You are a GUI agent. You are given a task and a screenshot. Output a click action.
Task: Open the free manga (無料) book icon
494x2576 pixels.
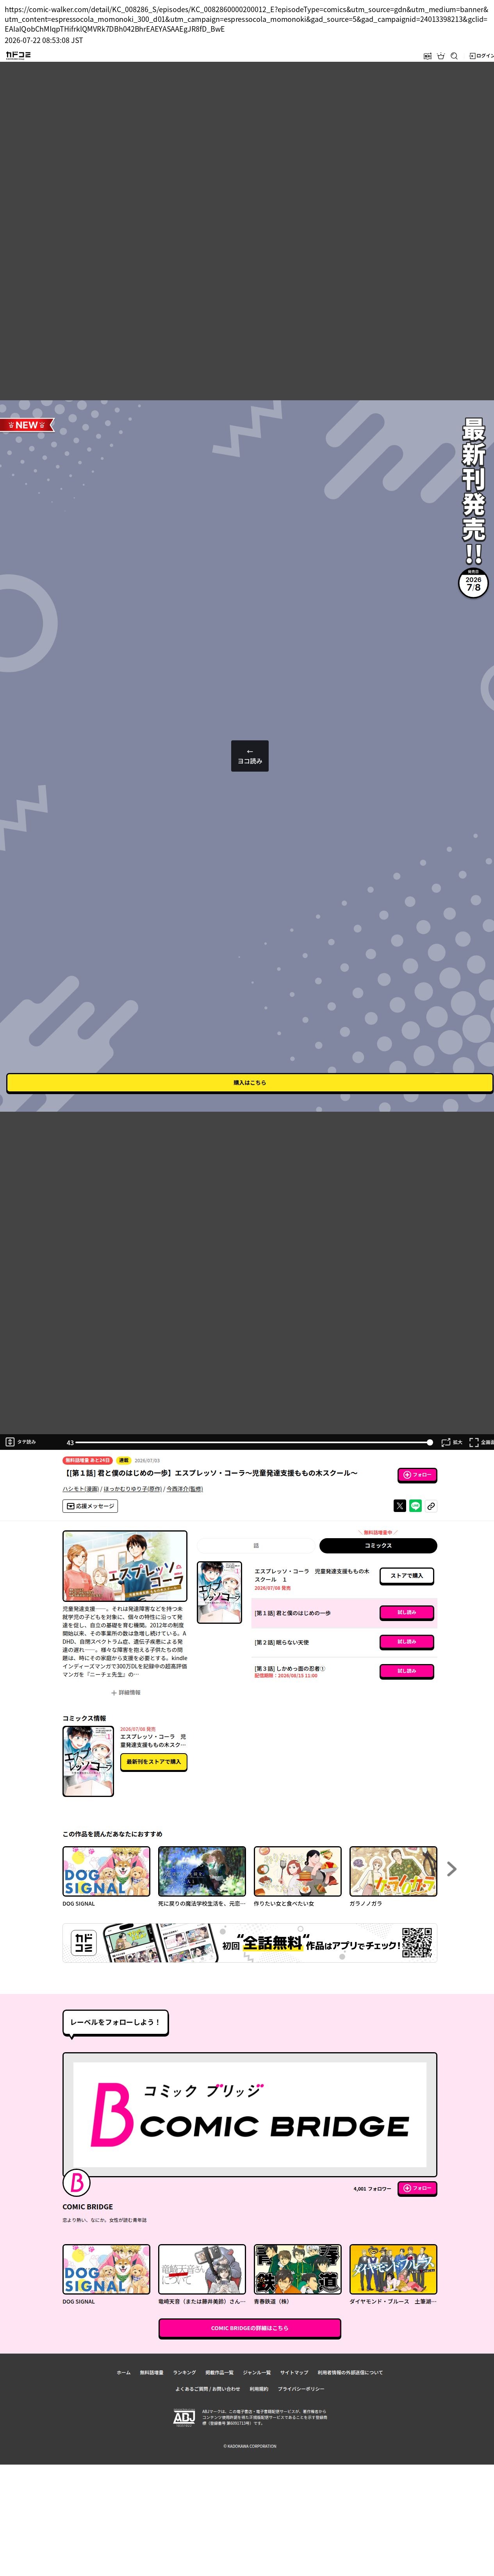(427, 56)
